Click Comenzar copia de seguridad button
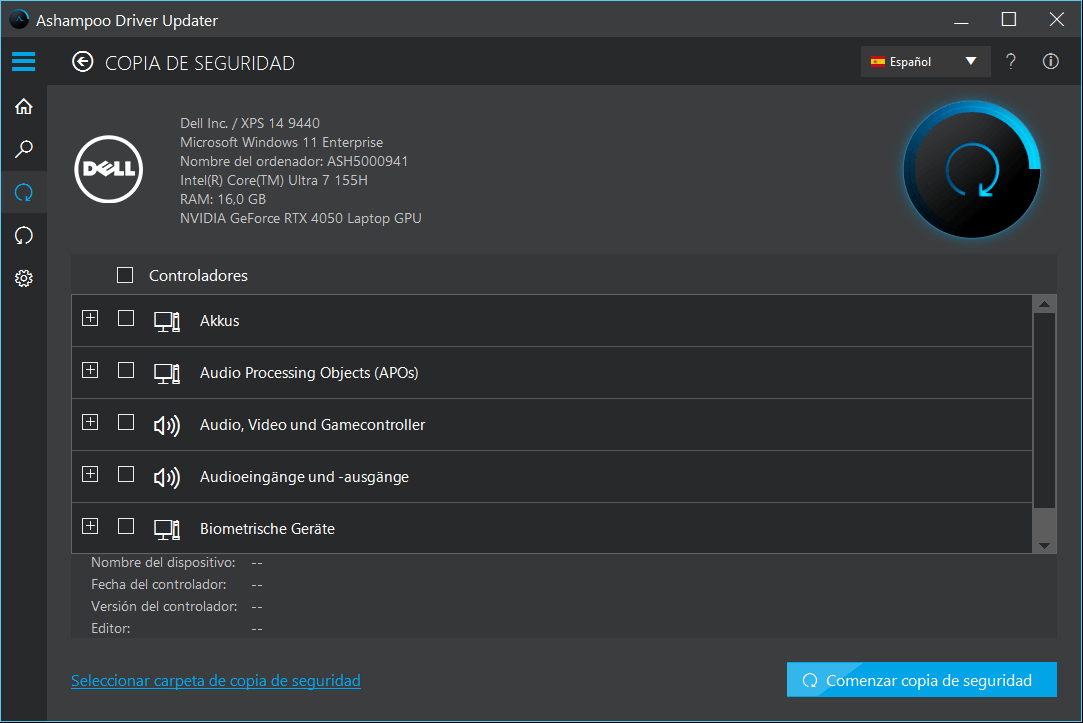The width and height of the screenshot is (1083, 723). point(921,680)
